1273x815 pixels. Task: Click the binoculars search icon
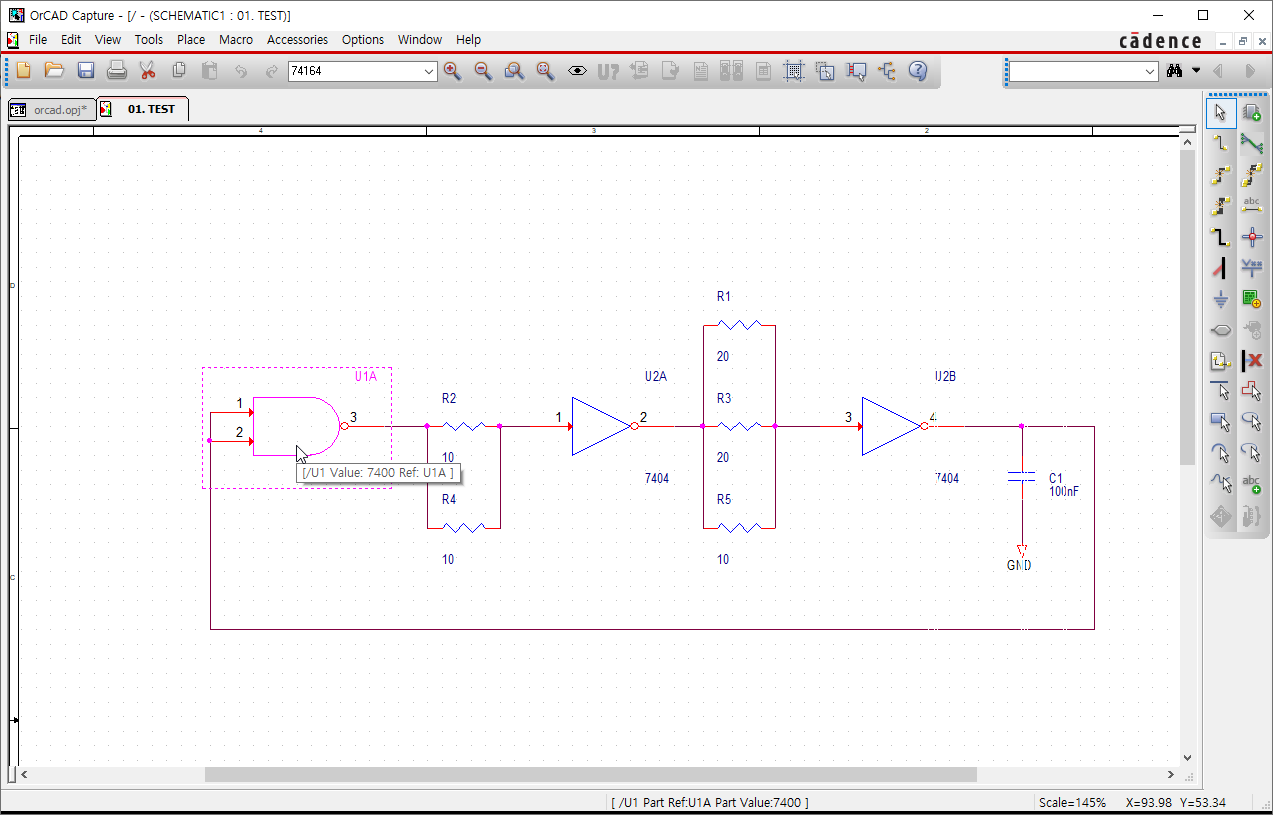tap(1174, 71)
